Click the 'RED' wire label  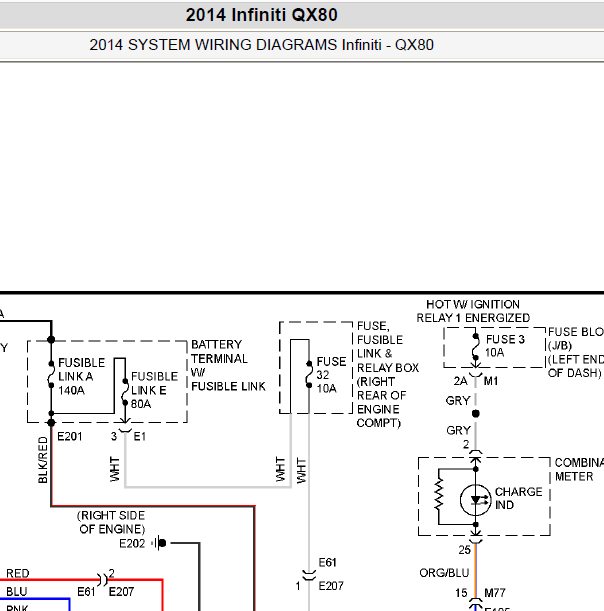coord(18,574)
